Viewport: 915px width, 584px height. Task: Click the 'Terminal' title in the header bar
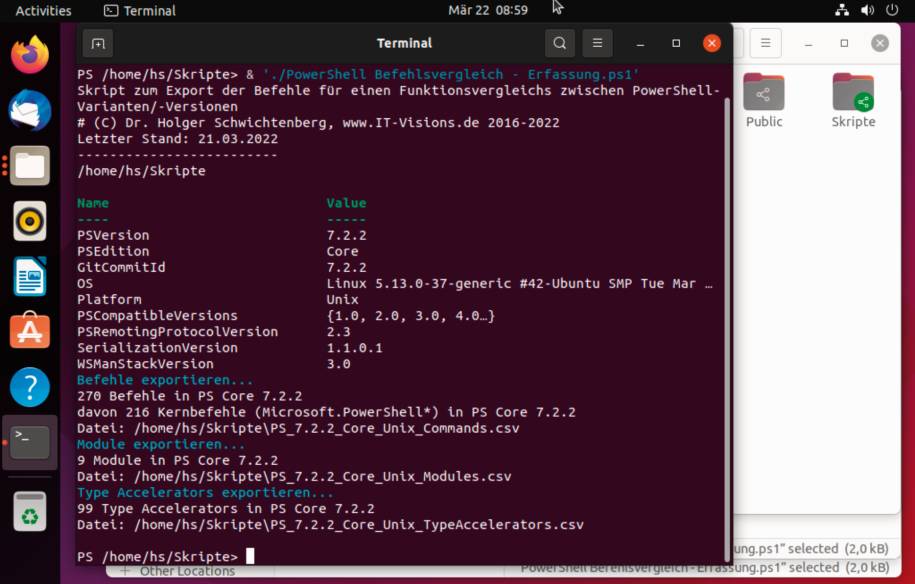tap(404, 43)
